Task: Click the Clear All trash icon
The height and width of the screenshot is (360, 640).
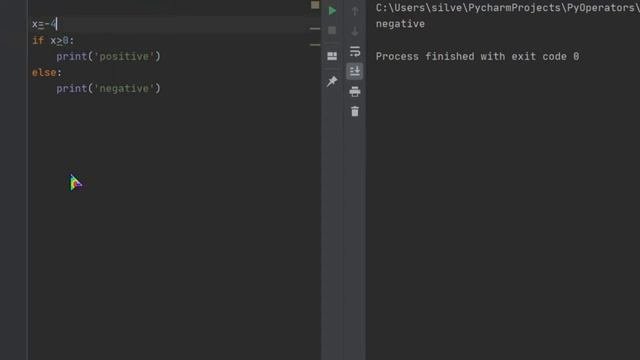Action: (355, 111)
